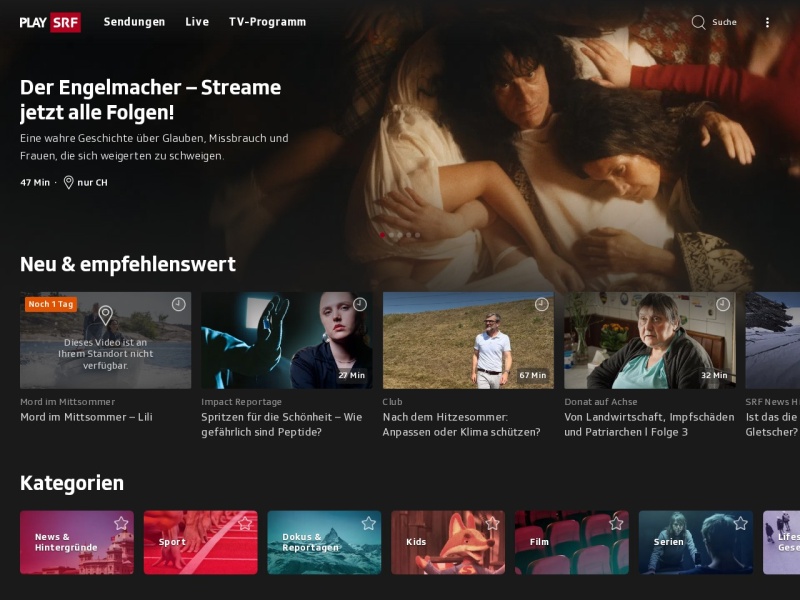Click location pin on unavailable Mord im Mittsommer video

pyautogui.click(x=105, y=315)
